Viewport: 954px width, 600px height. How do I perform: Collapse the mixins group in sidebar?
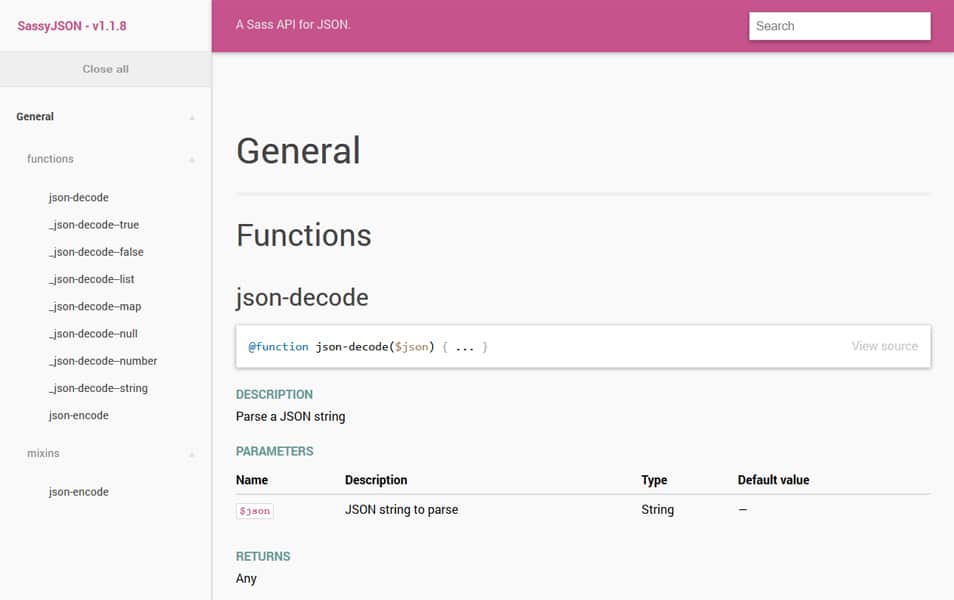pos(190,454)
